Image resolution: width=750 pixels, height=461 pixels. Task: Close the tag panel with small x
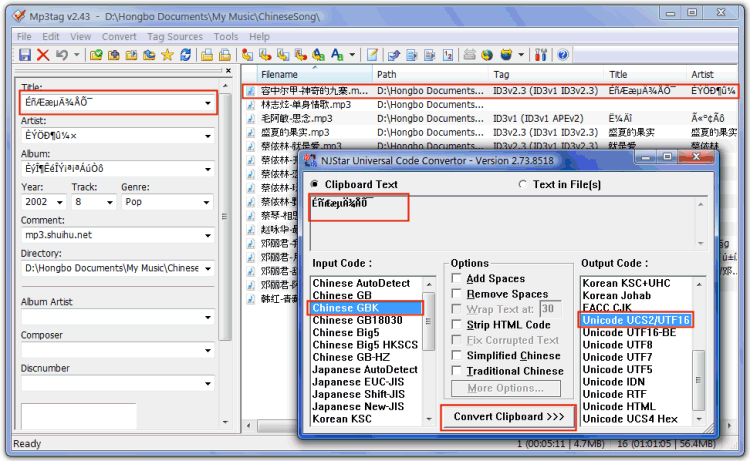(x=229, y=71)
